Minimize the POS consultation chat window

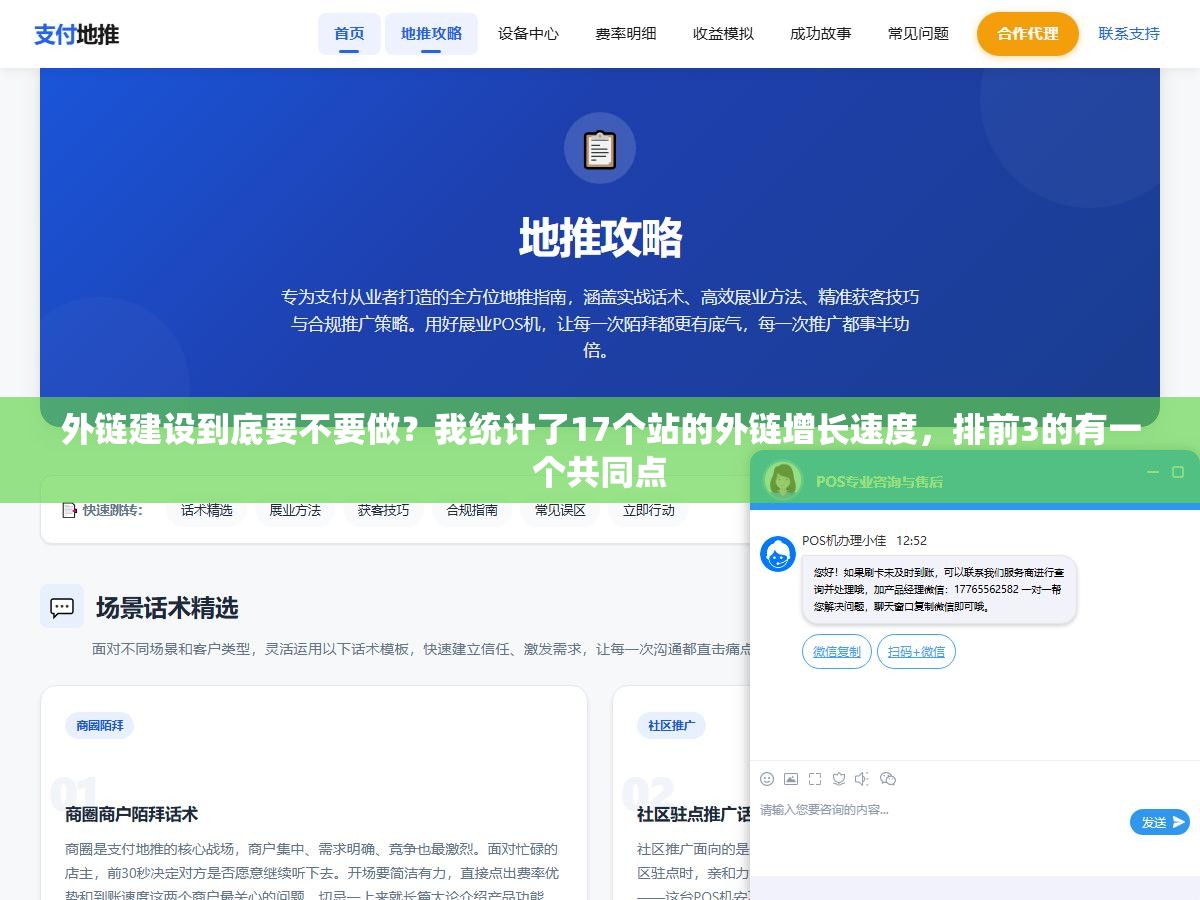point(1153,472)
